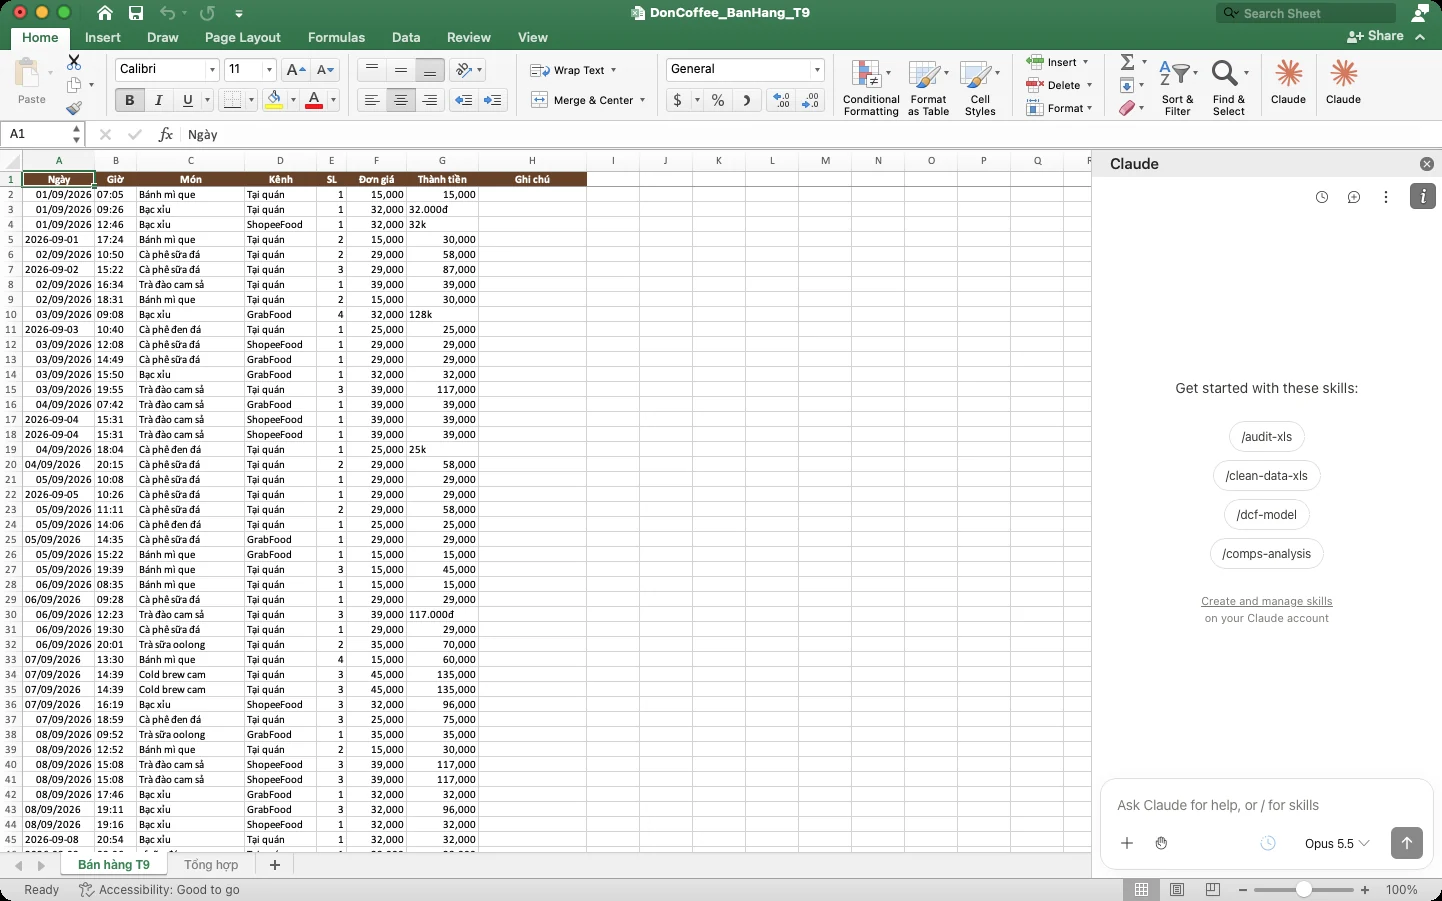Expand the Merge & Center dropdown arrow
Screen dimensions: 1442x901
[x=642, y=100]
